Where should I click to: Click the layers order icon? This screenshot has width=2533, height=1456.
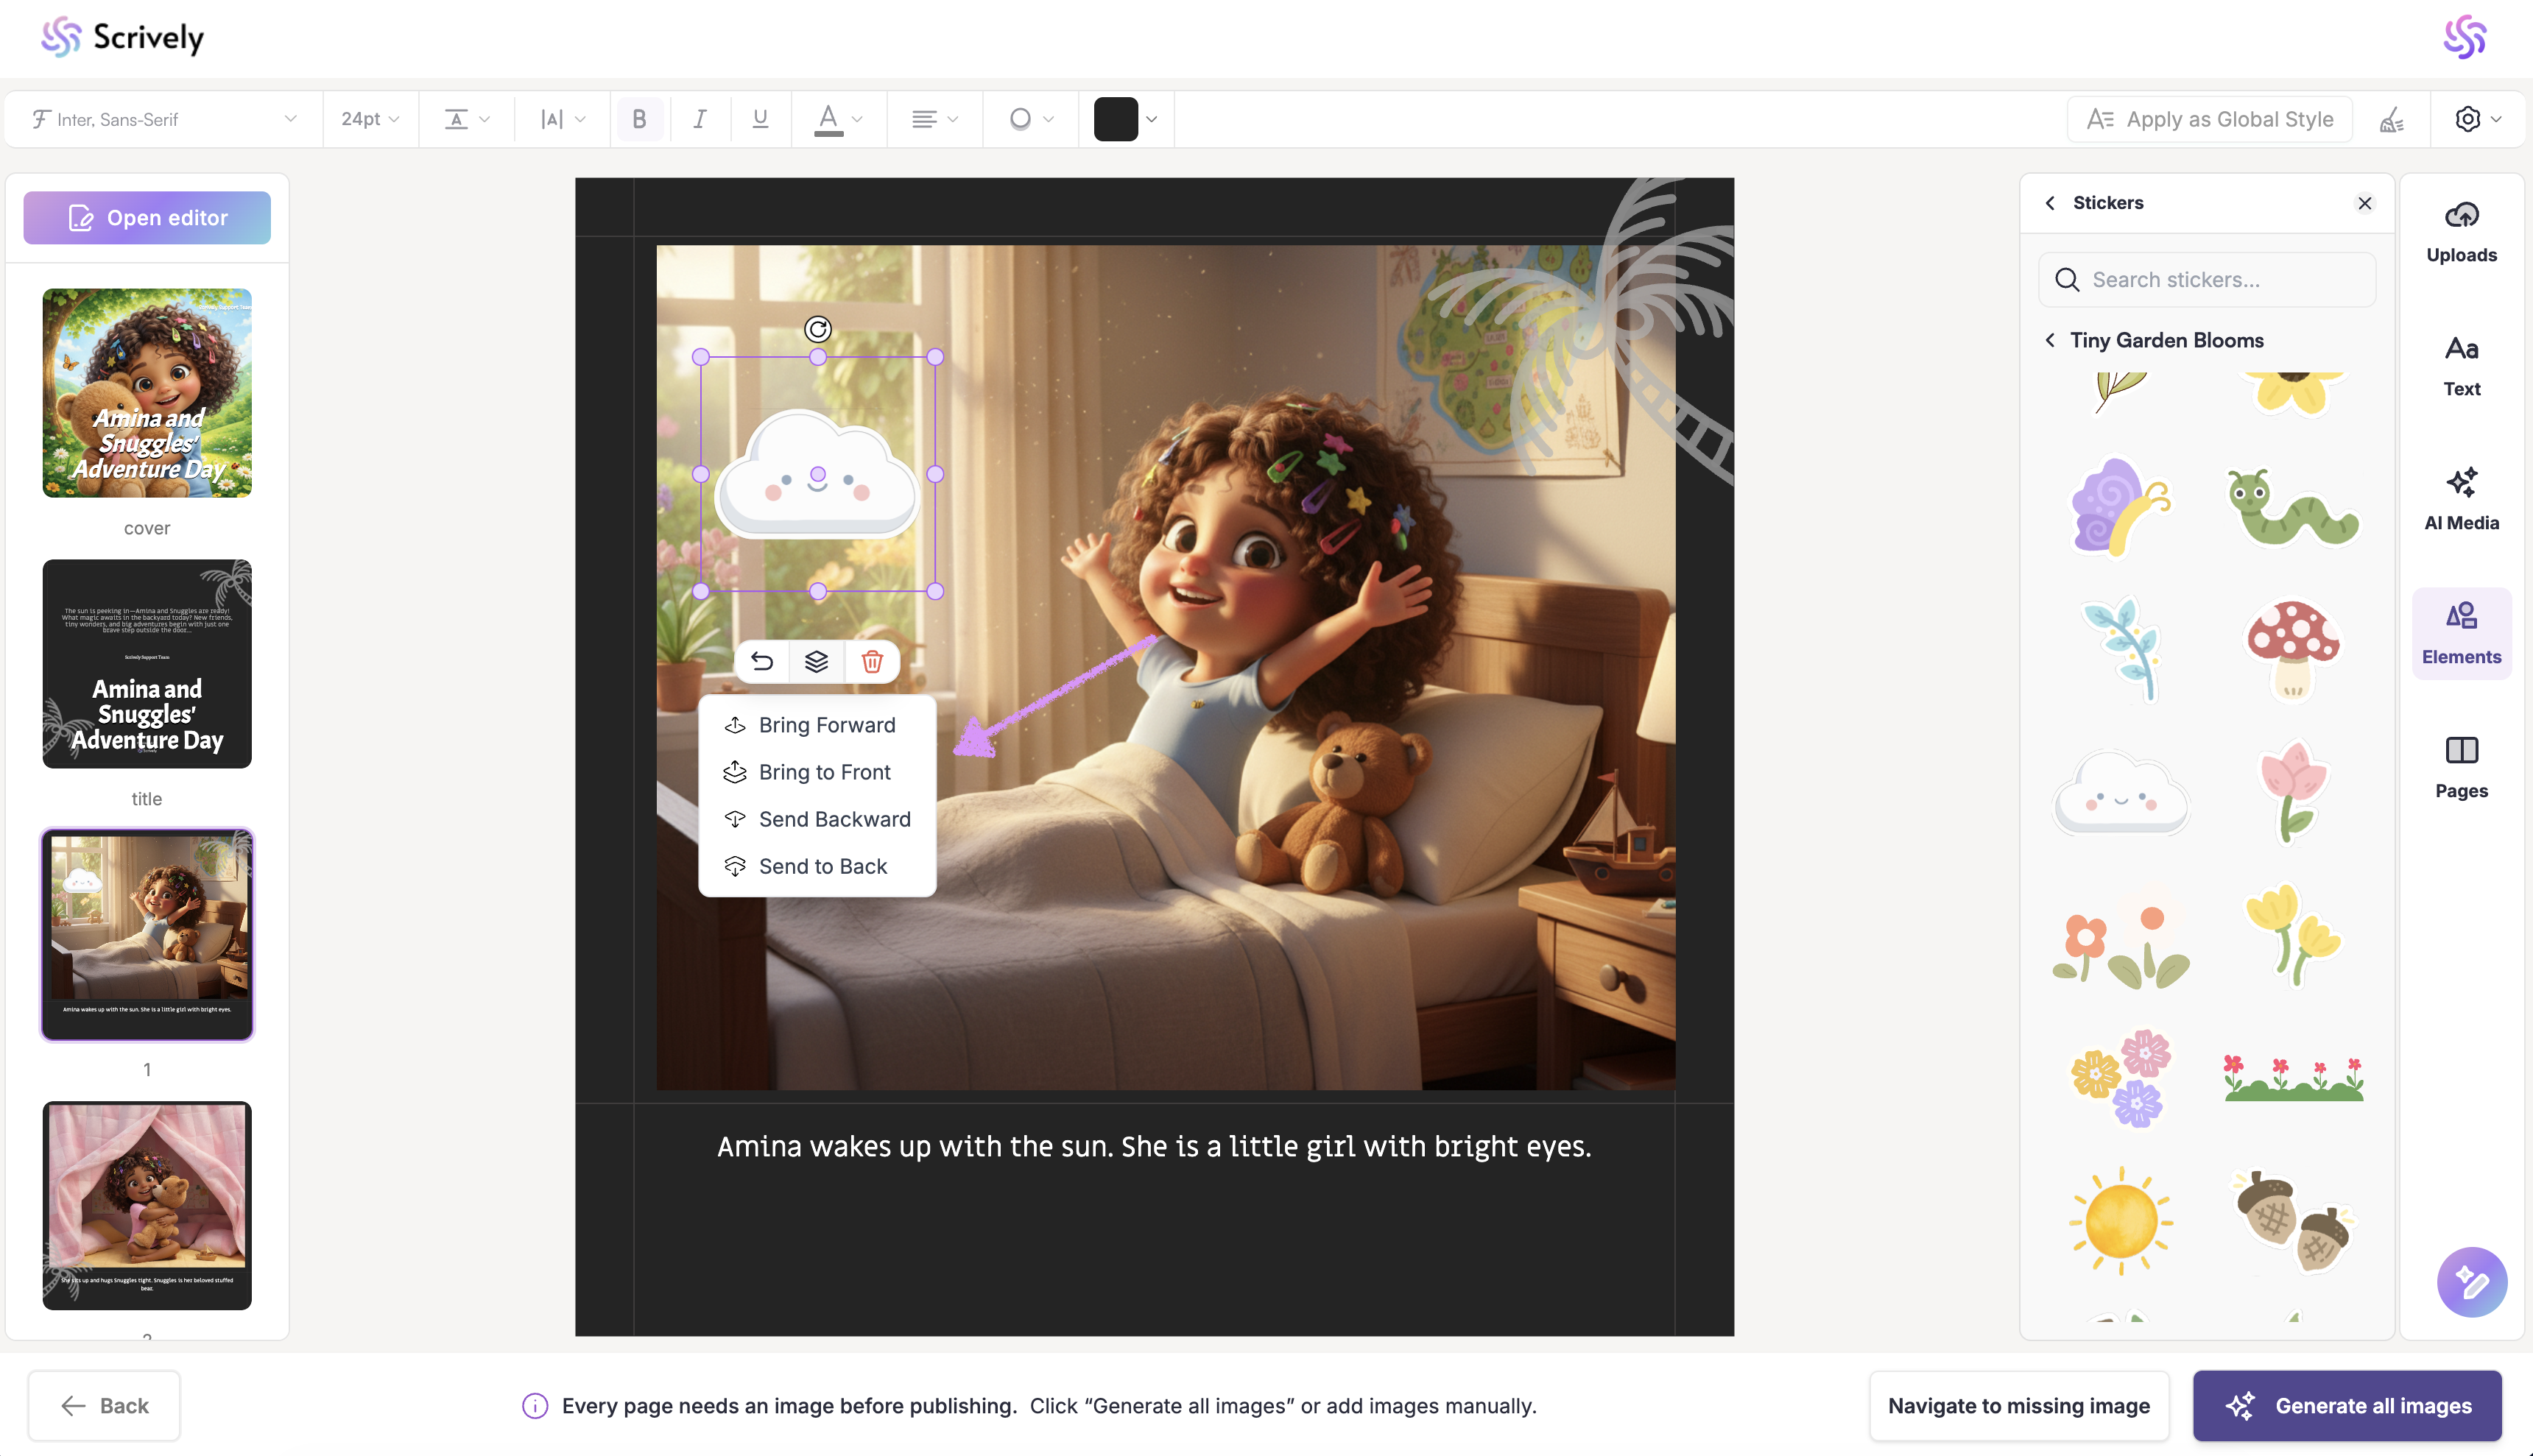[816, 662]
